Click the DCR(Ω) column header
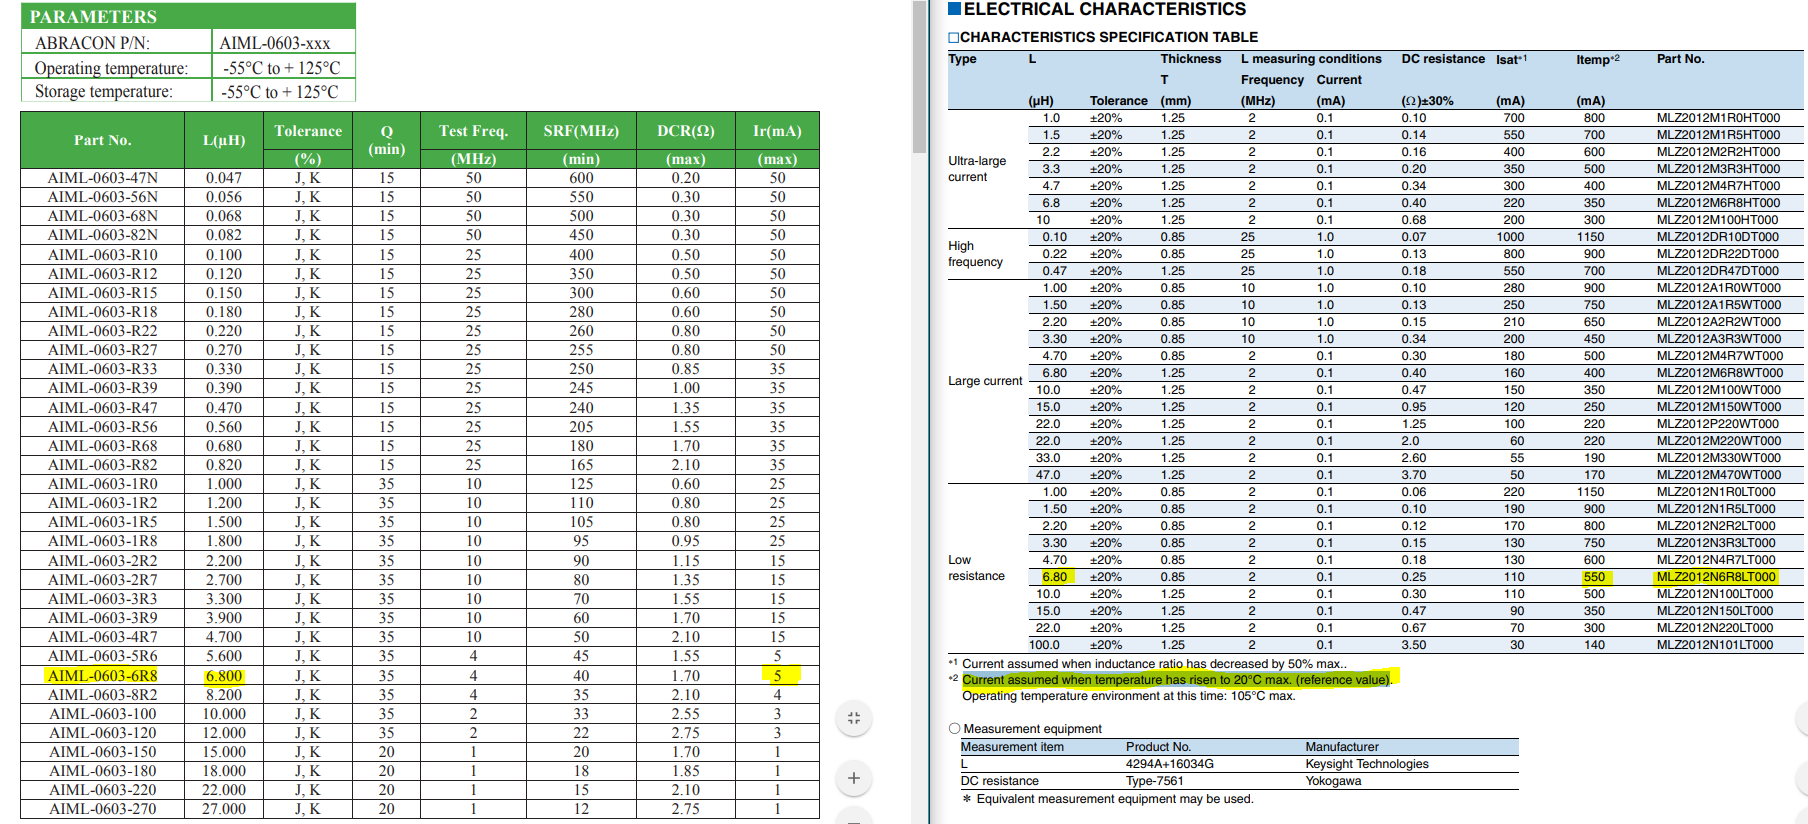This screenshot has height=824, width=1808. tap(686, 131)
